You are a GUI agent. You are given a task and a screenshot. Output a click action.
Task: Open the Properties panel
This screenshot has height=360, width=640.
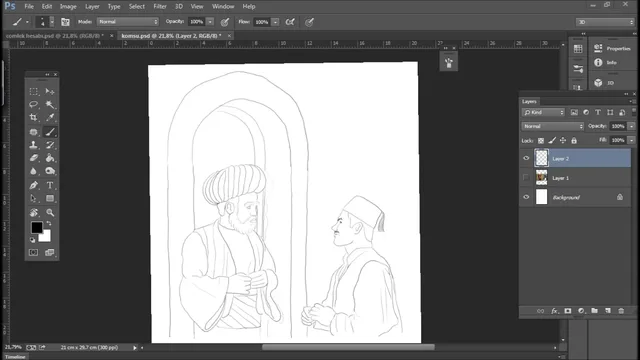pos(613,49)
